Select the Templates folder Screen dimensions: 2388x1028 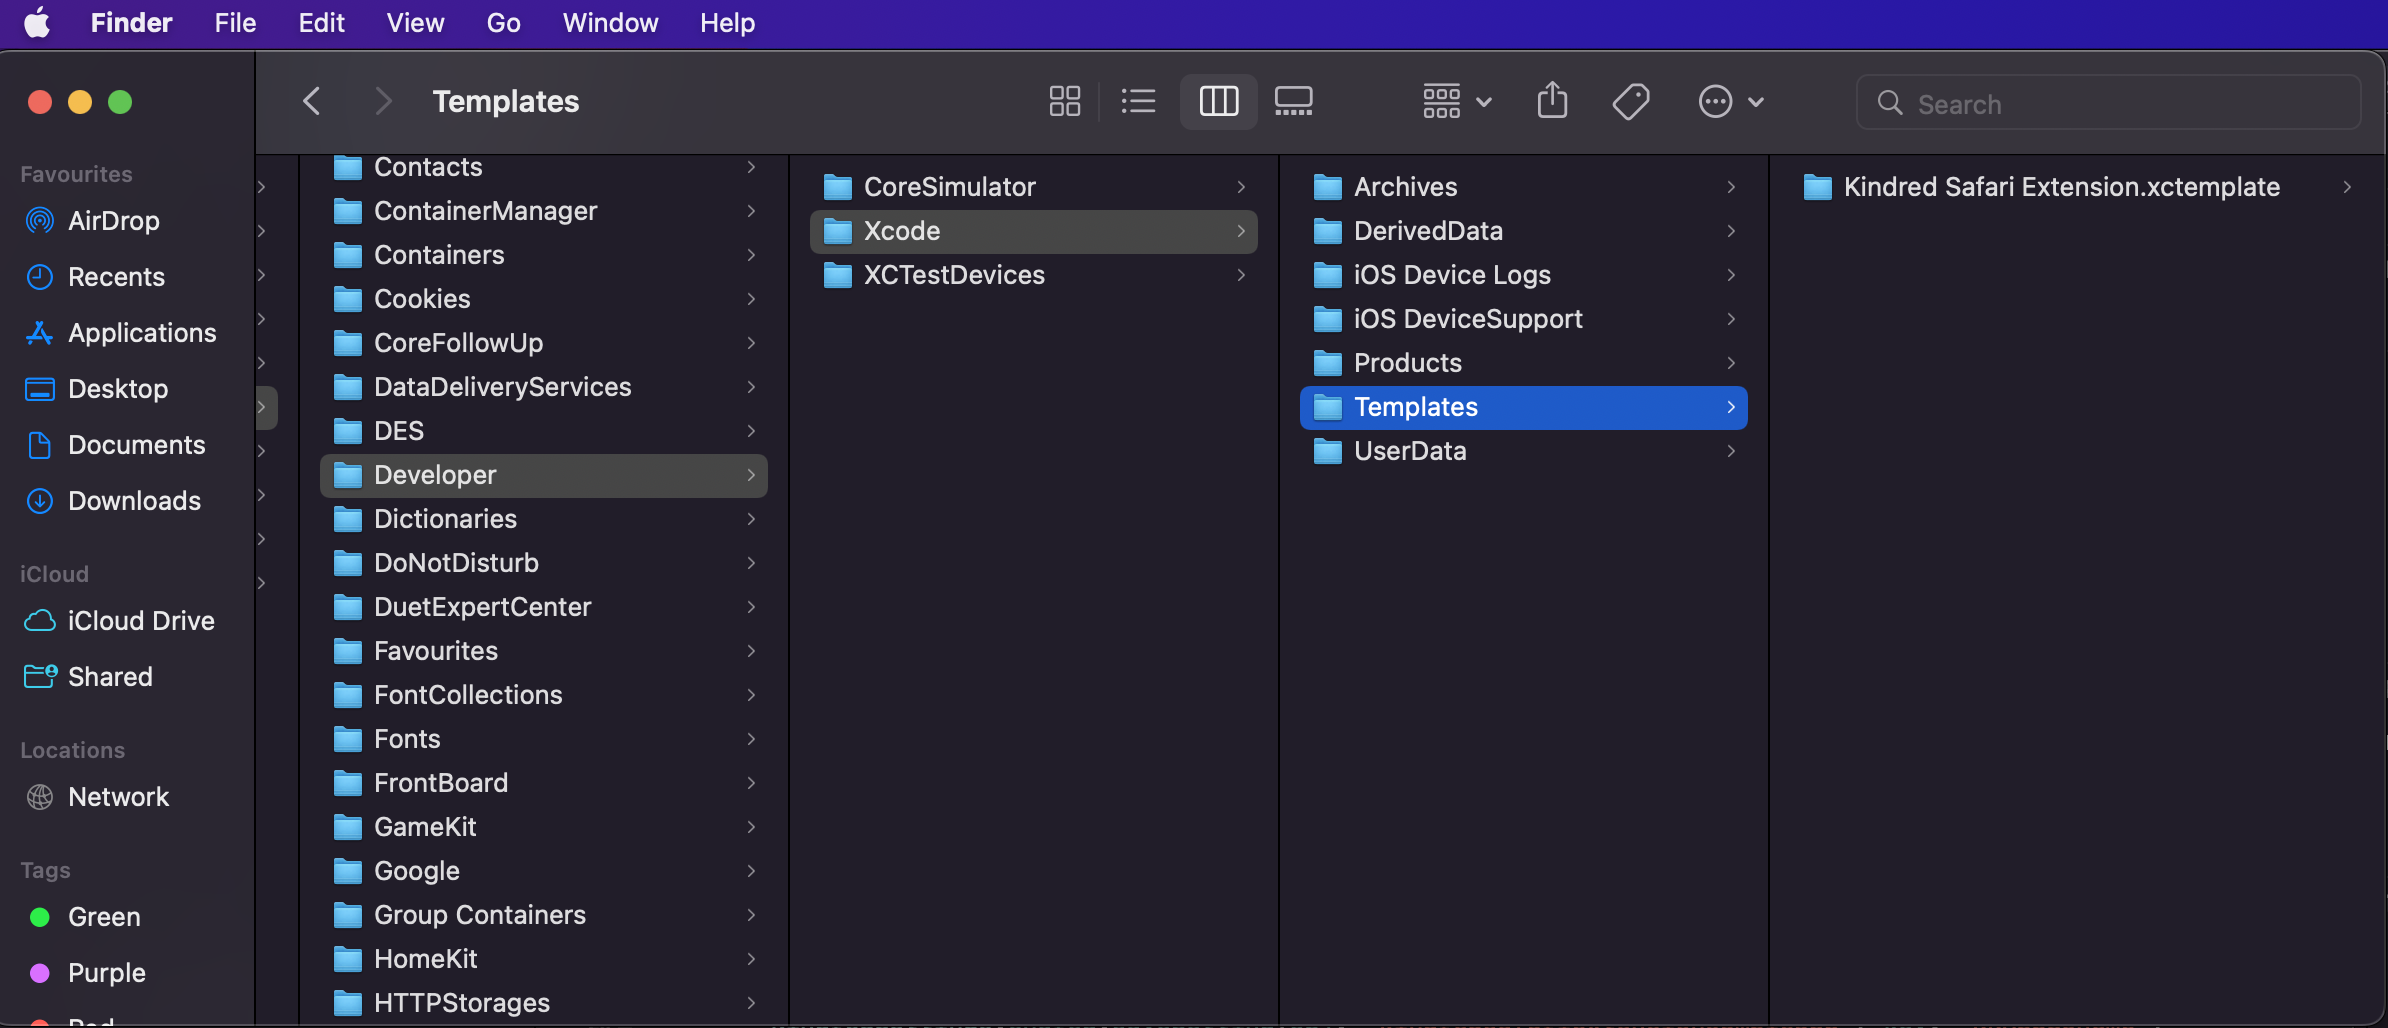[1524, 407]
